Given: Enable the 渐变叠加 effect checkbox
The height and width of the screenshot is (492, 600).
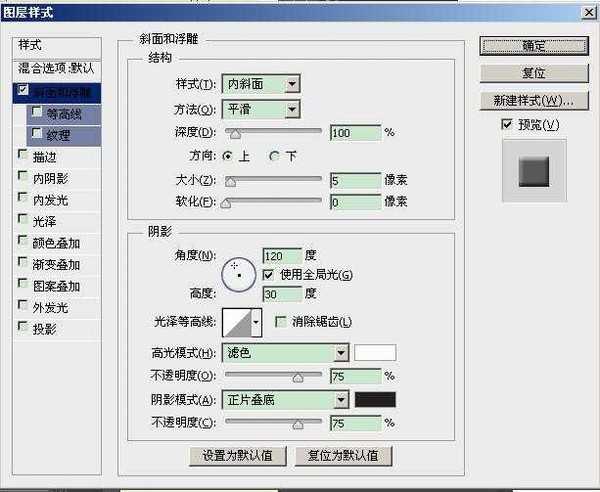Looking at the screenshot, I should coord(23,262).
